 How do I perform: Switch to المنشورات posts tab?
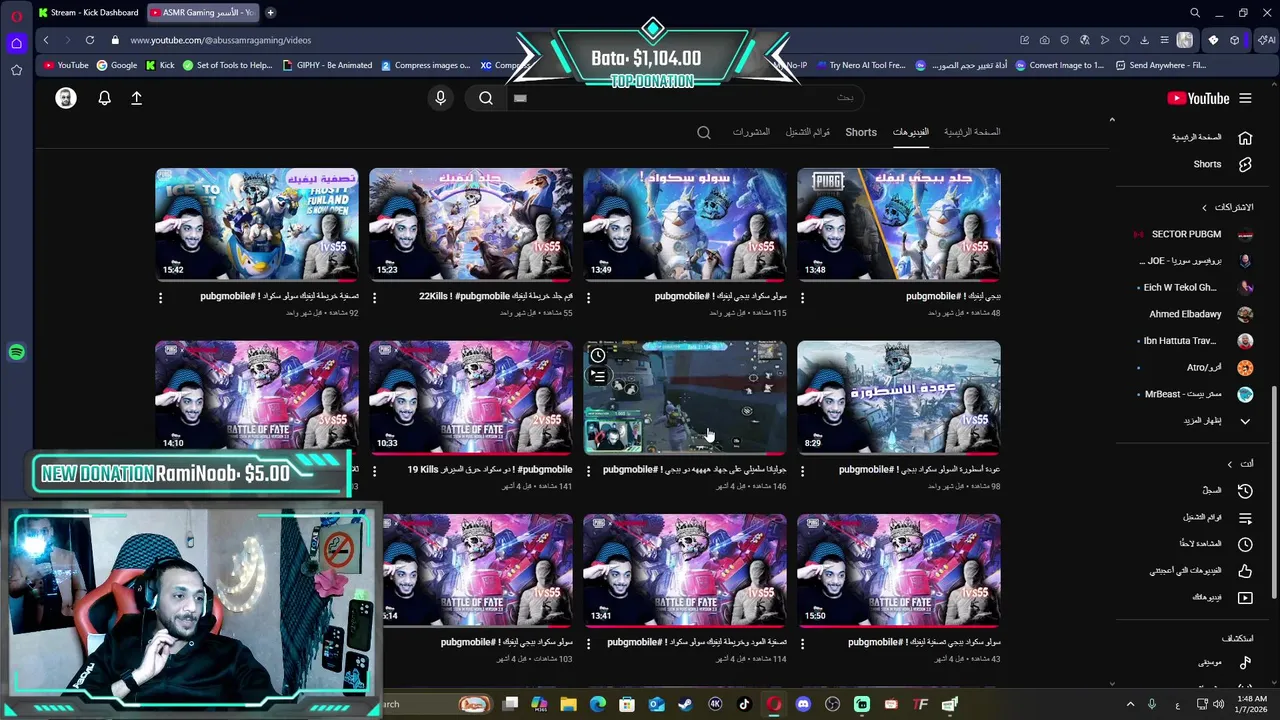751,132
